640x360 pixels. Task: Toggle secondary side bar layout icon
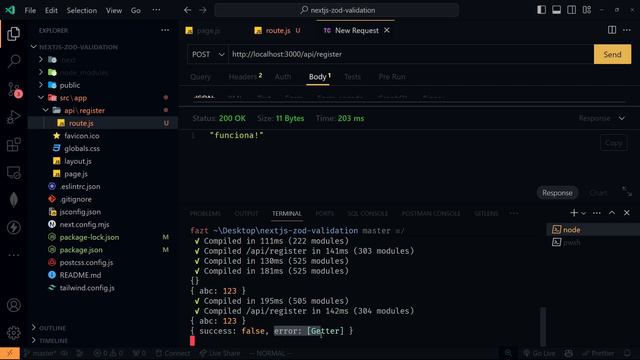click(571, 10)
